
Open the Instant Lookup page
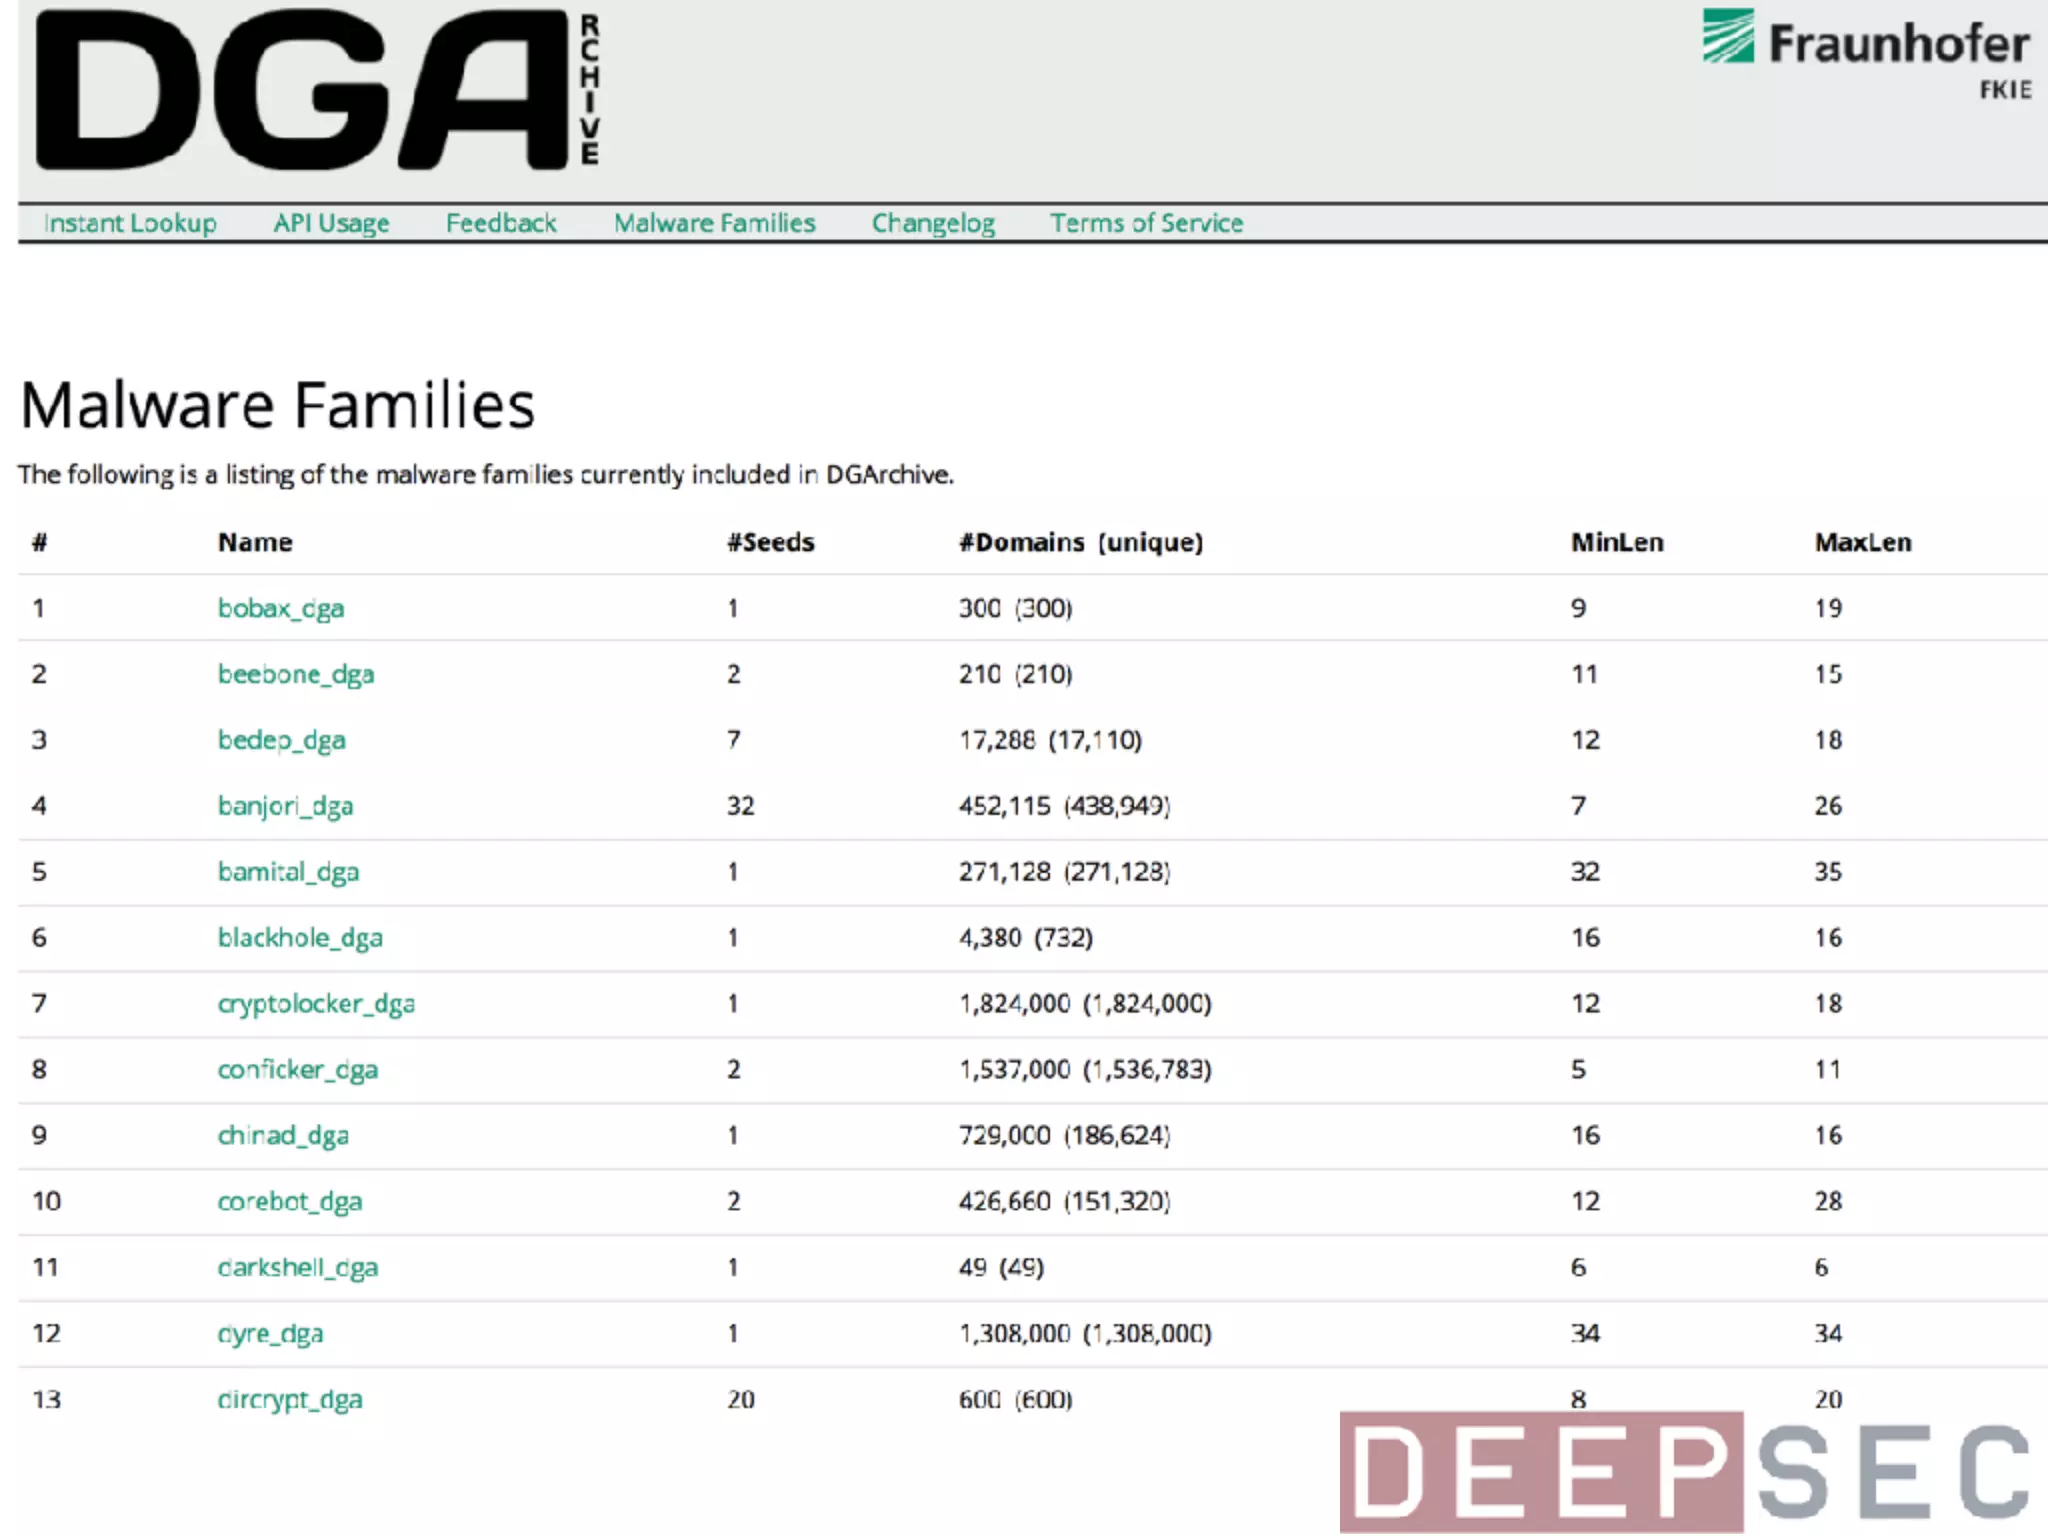130,223
